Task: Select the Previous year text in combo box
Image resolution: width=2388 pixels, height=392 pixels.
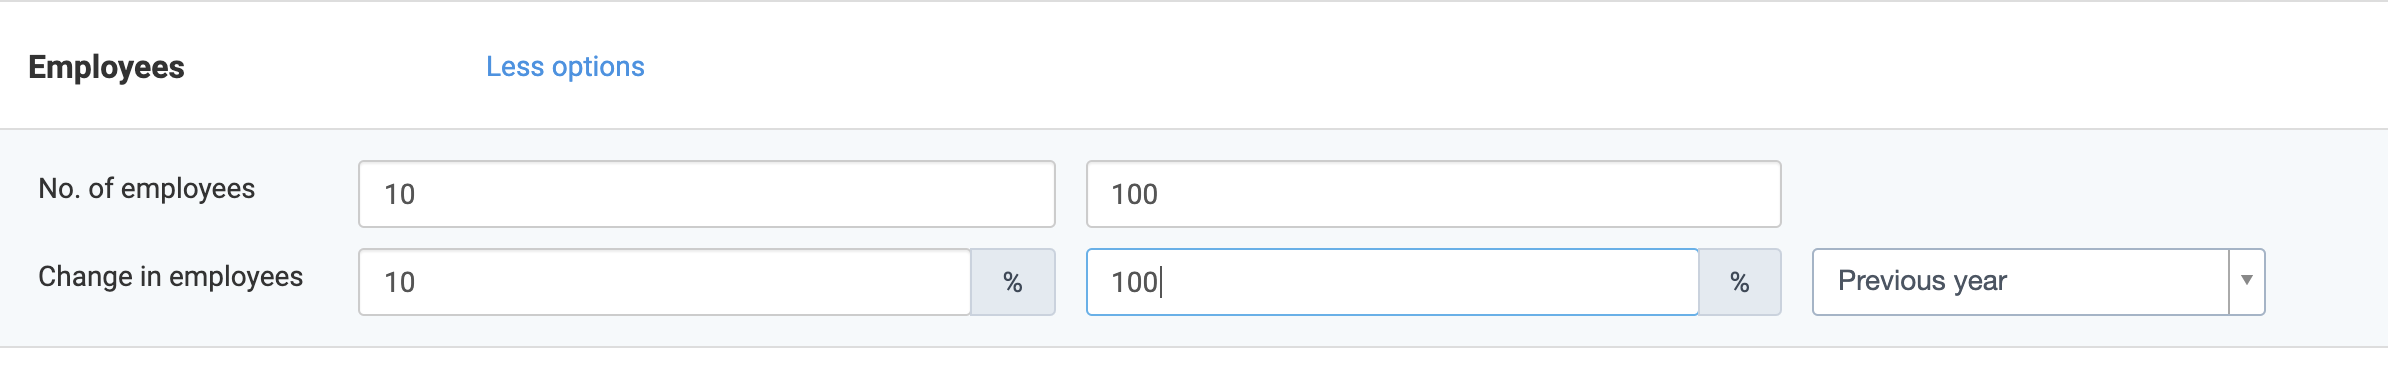Action: pyautogui.click(x=1922, y=281)
